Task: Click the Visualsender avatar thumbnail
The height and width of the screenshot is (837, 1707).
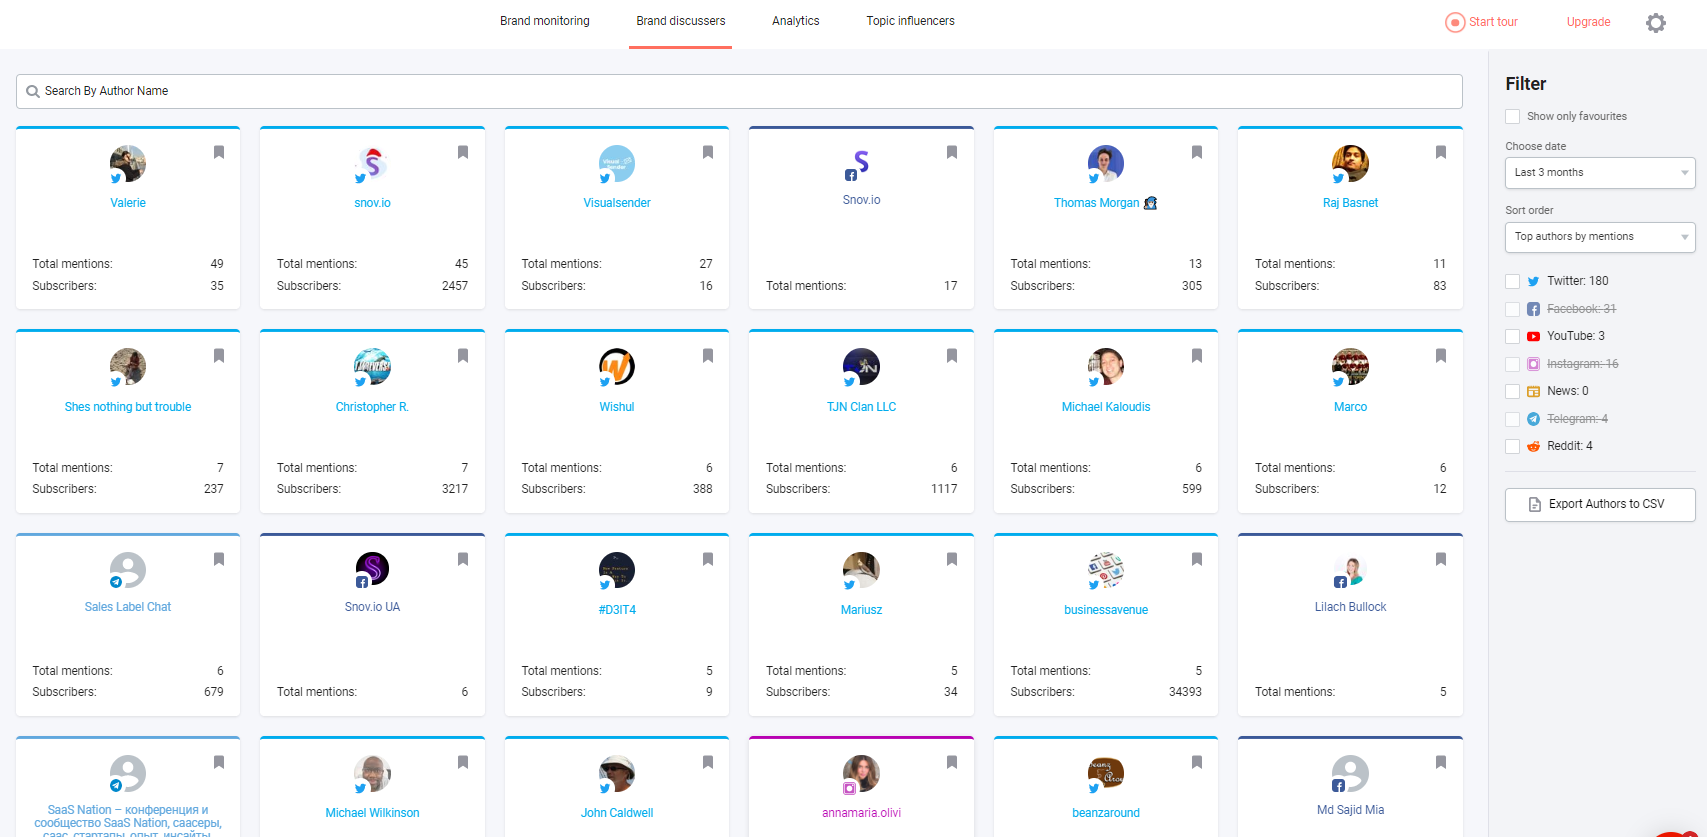Action: (x=617, y=163)
